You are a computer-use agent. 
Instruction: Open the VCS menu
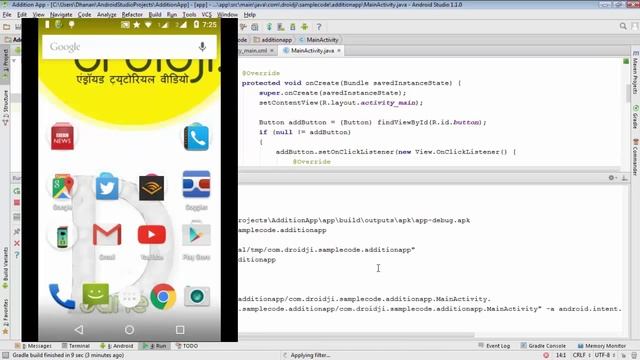point(207,14)
